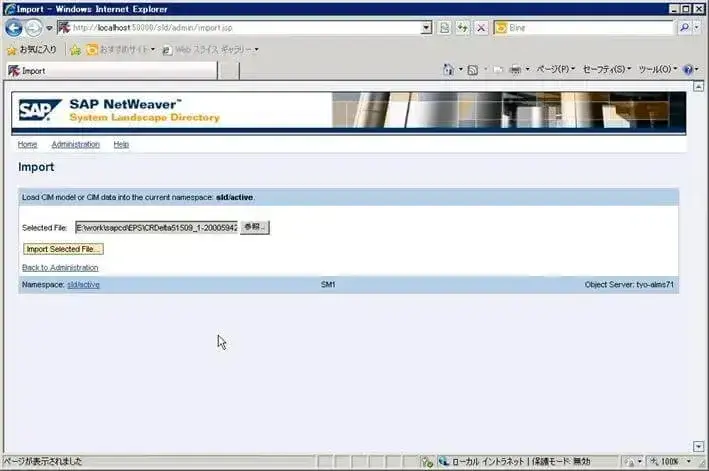This screenshot has height=471, width=709.
Task: Click the Home icon in command bar
Action: [x=448, y=70]
